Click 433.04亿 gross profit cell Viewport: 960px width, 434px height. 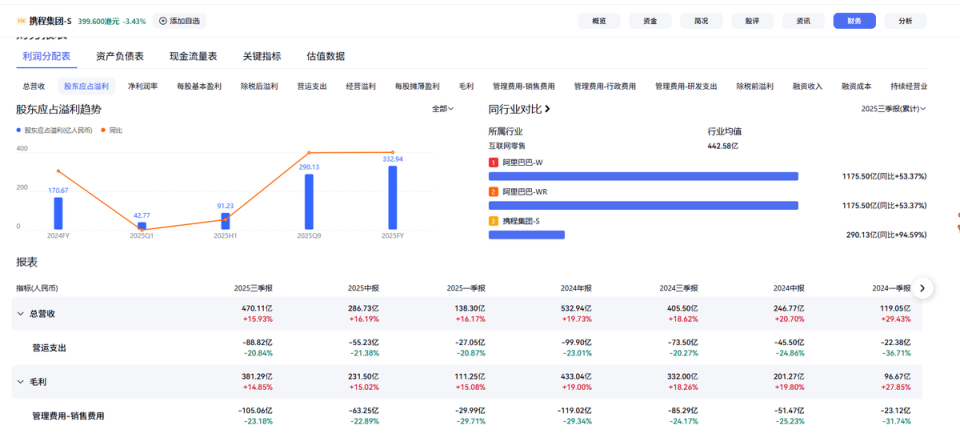point(576,376)
